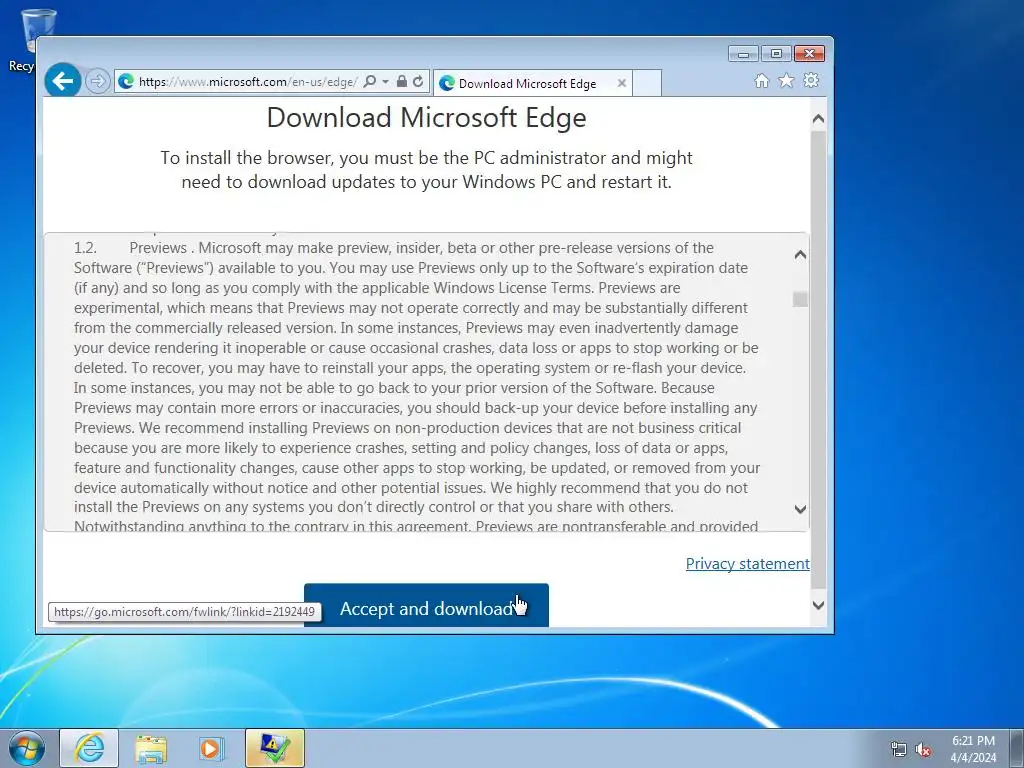The image size is (1024, 768).
Task: Open the Privacy statement link
Action: pos(747,564)
